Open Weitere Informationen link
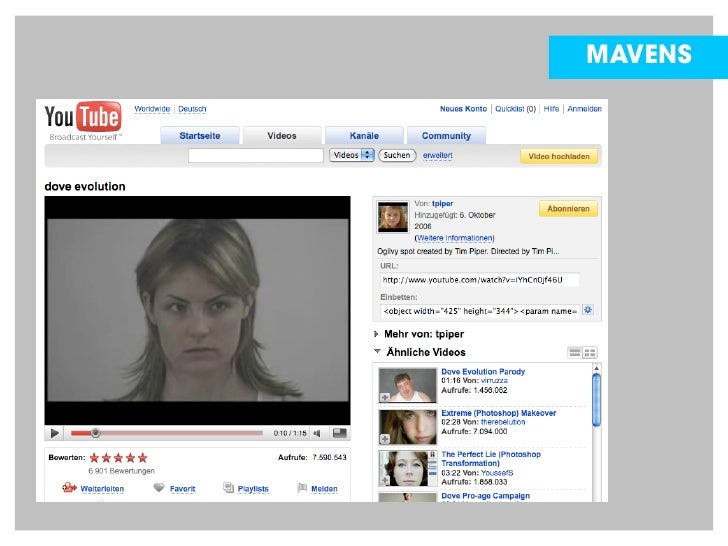Viewport: 728px width, 546px height. coord(455,238)
